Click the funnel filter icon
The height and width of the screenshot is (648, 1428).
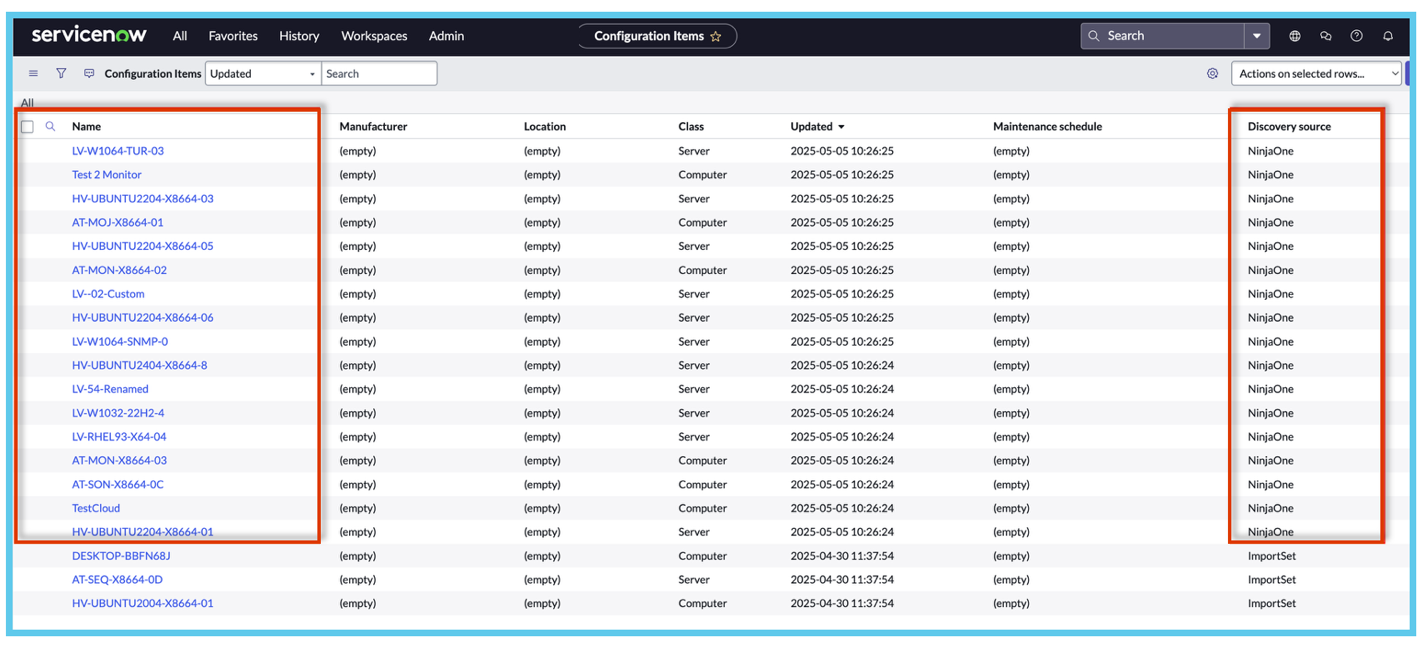click(61, 74)
